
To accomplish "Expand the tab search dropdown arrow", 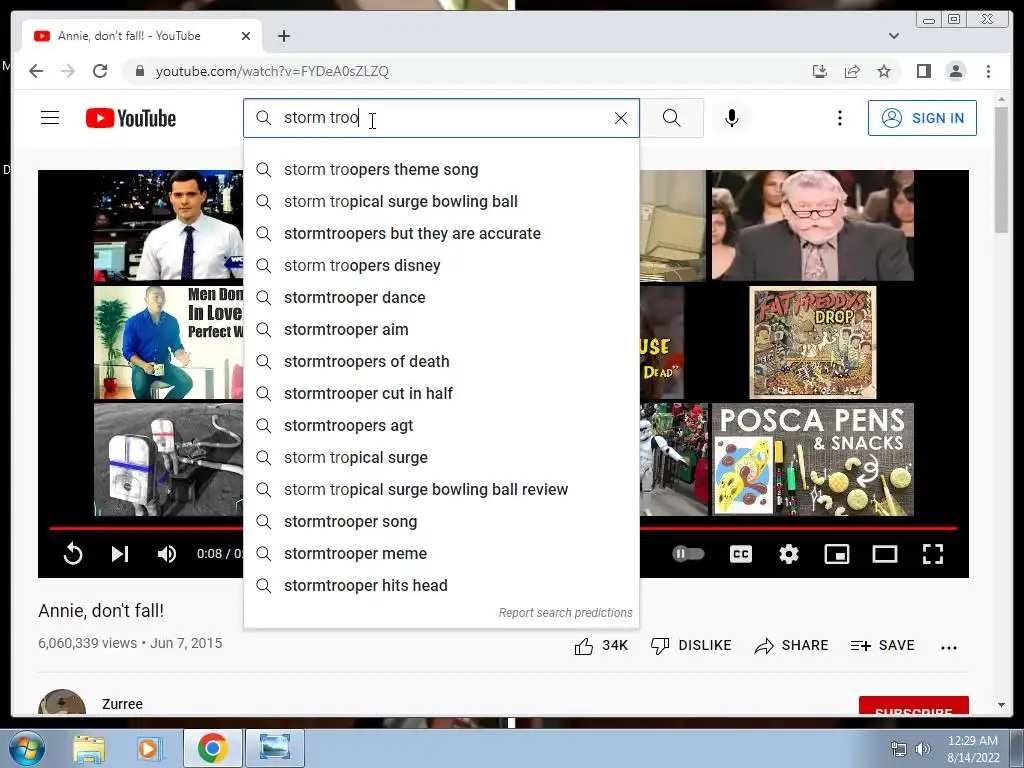I will pos(893,36).
